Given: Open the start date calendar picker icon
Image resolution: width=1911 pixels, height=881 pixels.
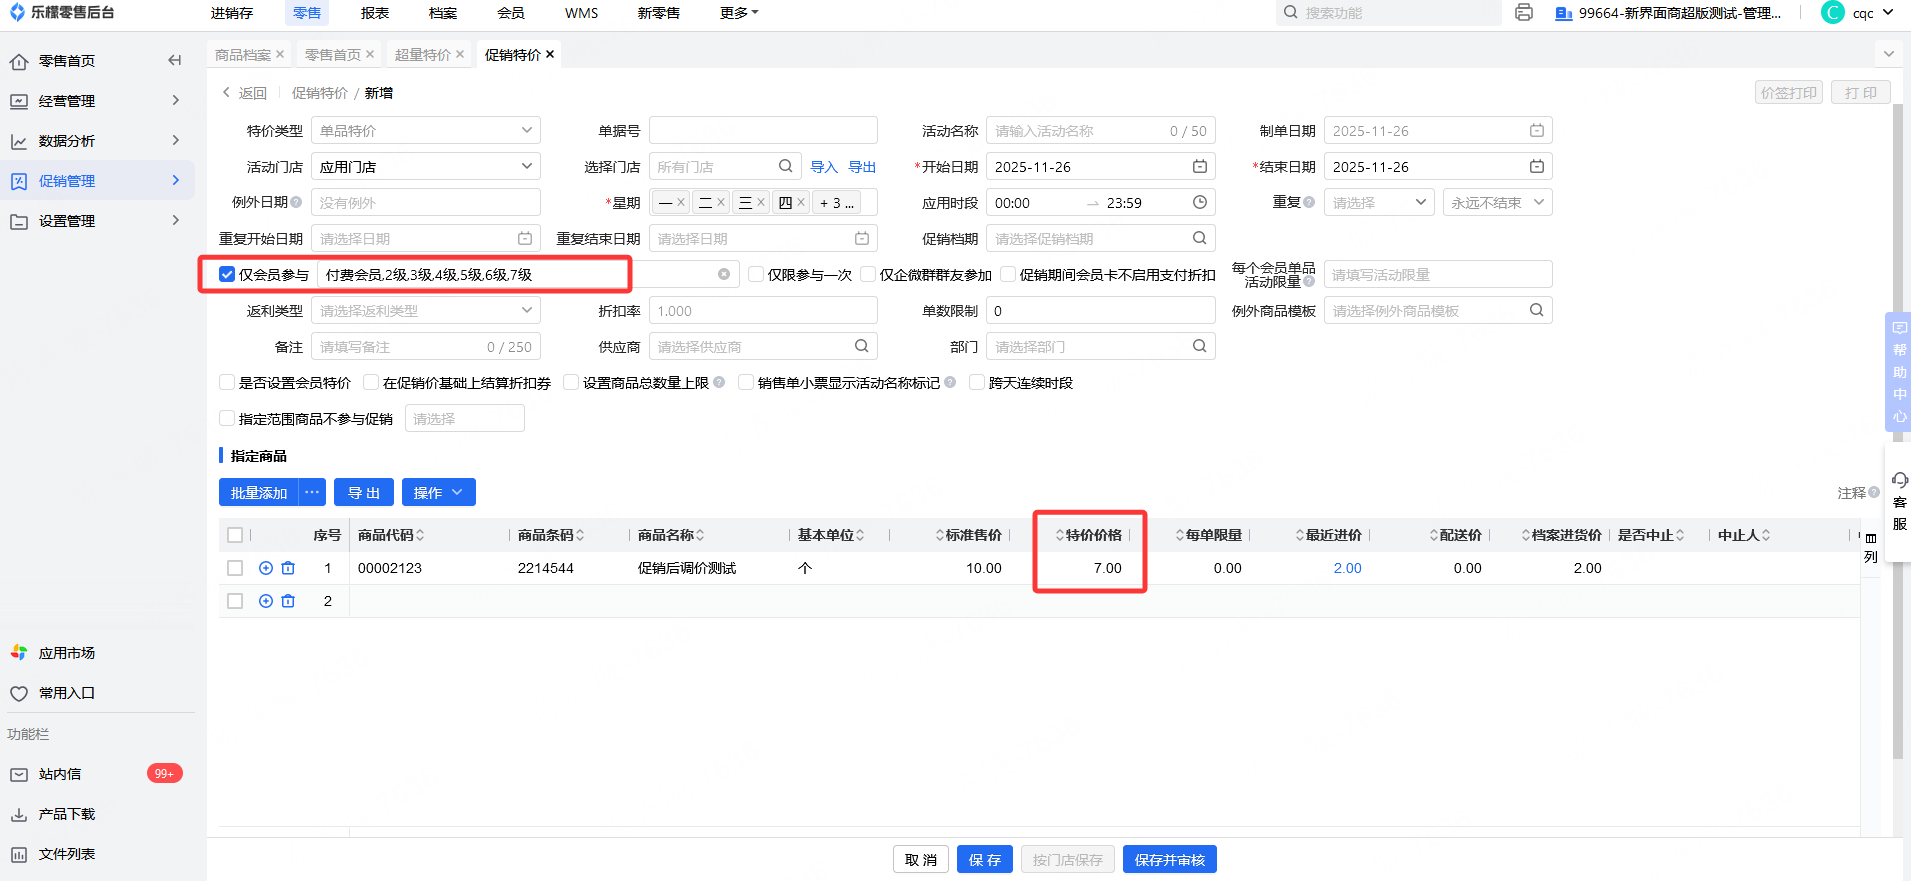Looking at the screenshot, I should coord(1200,167).
